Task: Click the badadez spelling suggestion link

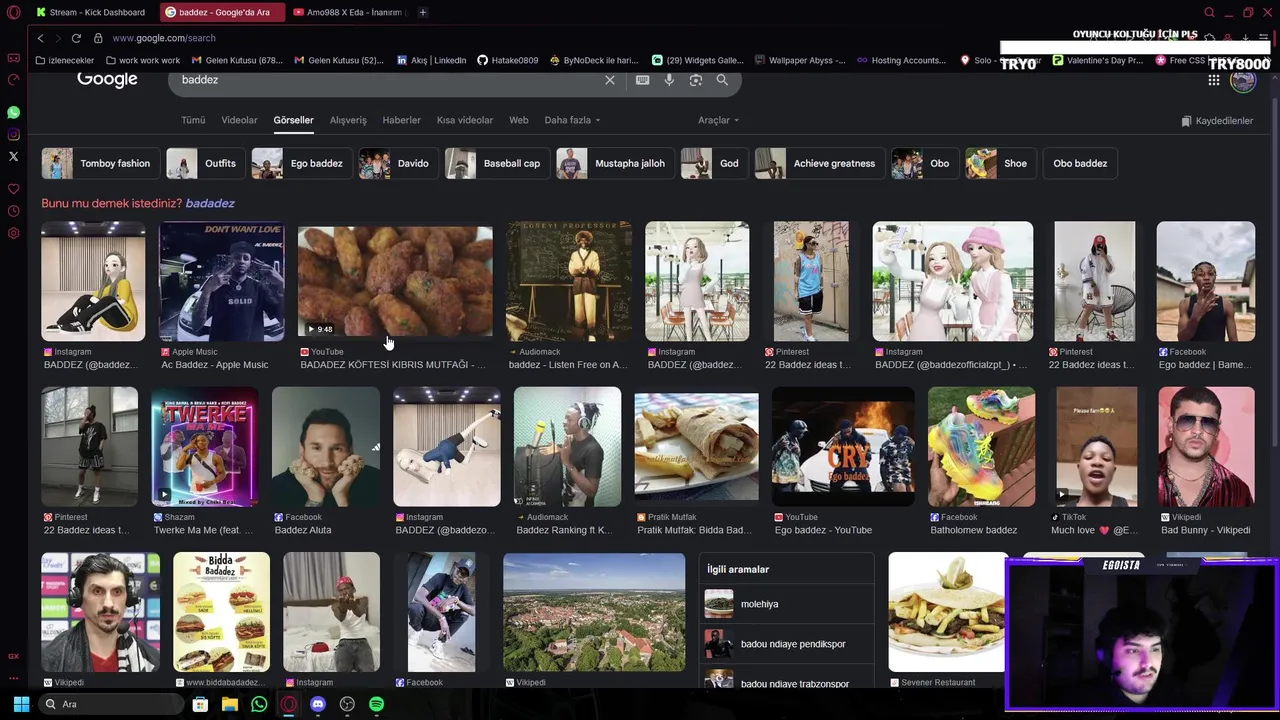Action: click(210, 203)
